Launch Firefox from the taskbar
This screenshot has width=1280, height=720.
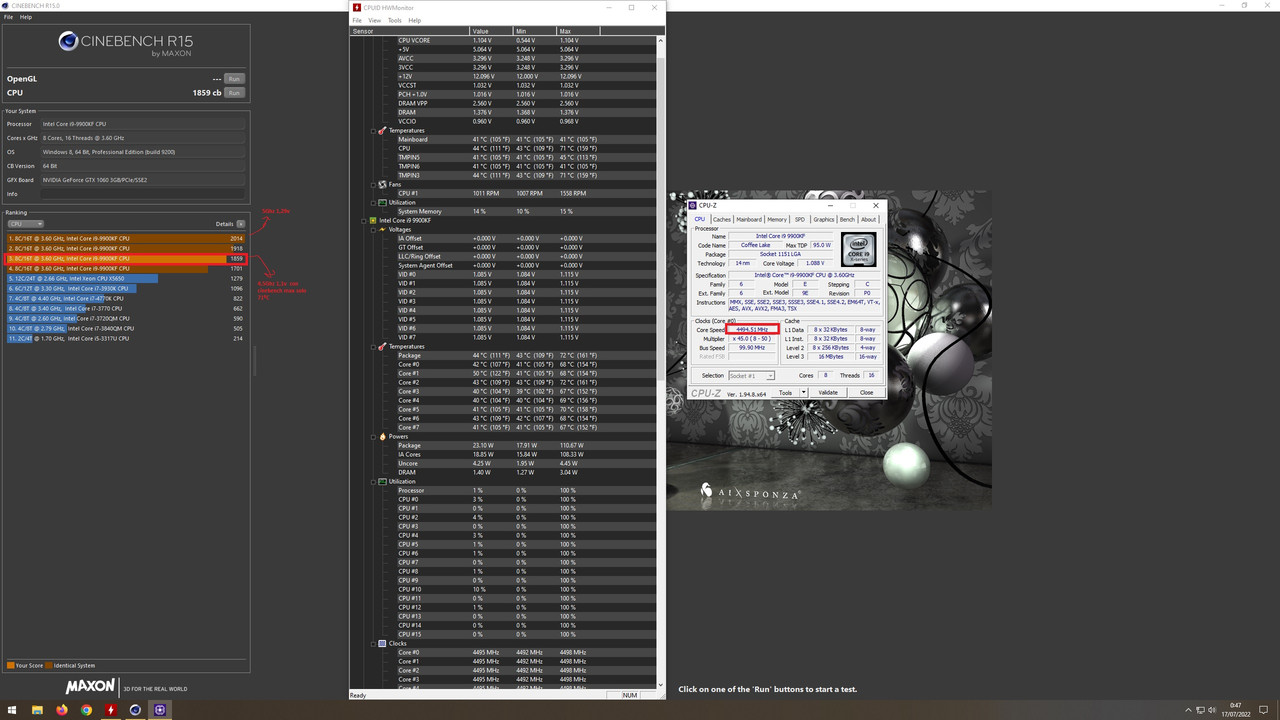tap(62, 710)
